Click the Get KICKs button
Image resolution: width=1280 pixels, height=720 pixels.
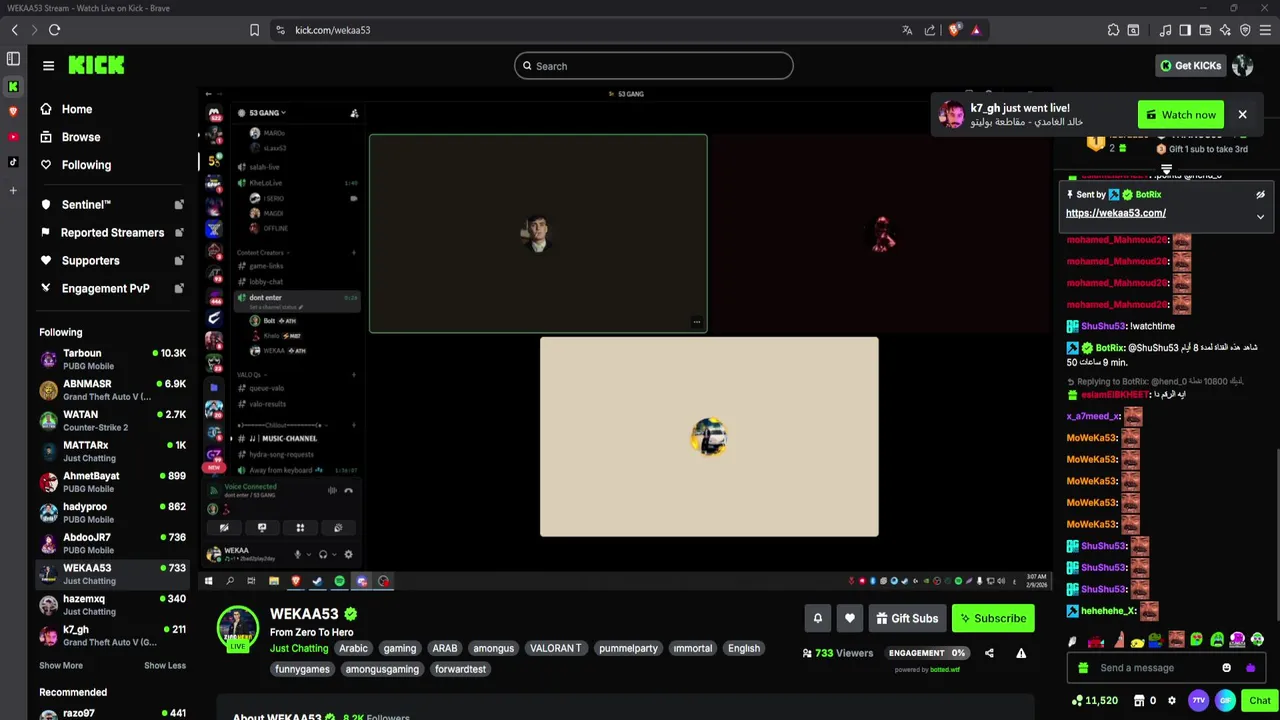(x=1190, y=66)
